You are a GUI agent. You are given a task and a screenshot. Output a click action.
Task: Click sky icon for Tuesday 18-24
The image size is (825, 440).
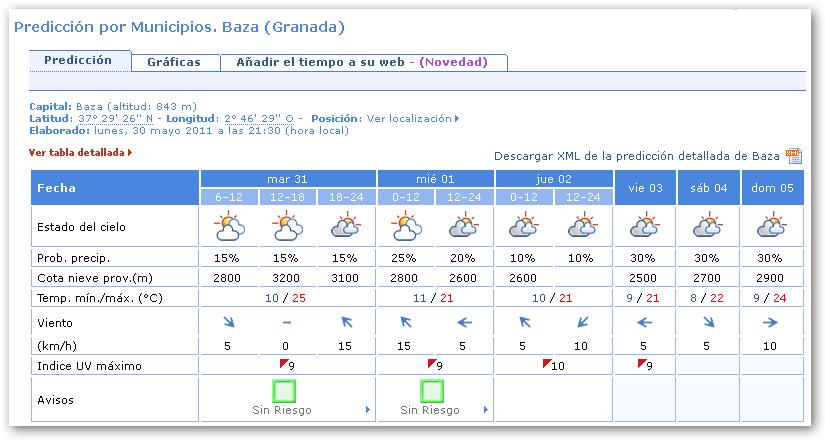coord(347,227)
